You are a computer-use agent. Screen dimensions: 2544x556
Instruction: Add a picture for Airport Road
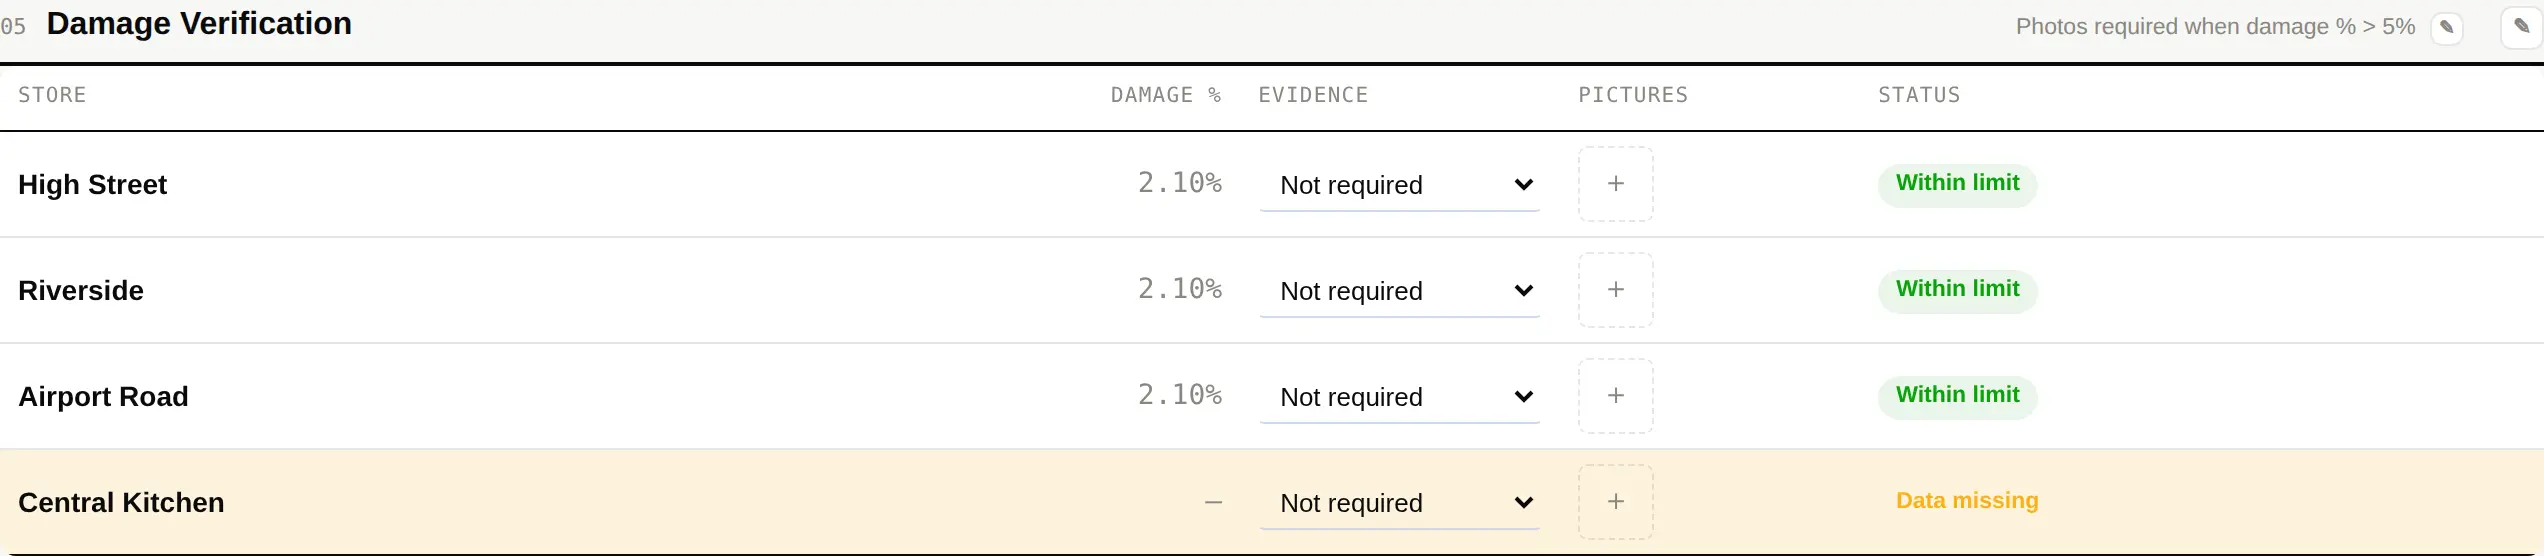click(1615, 396)
